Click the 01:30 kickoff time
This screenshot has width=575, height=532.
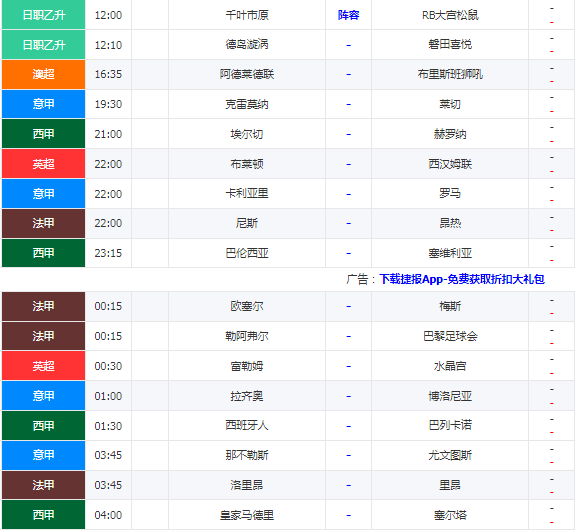click(x=108, y=426)
